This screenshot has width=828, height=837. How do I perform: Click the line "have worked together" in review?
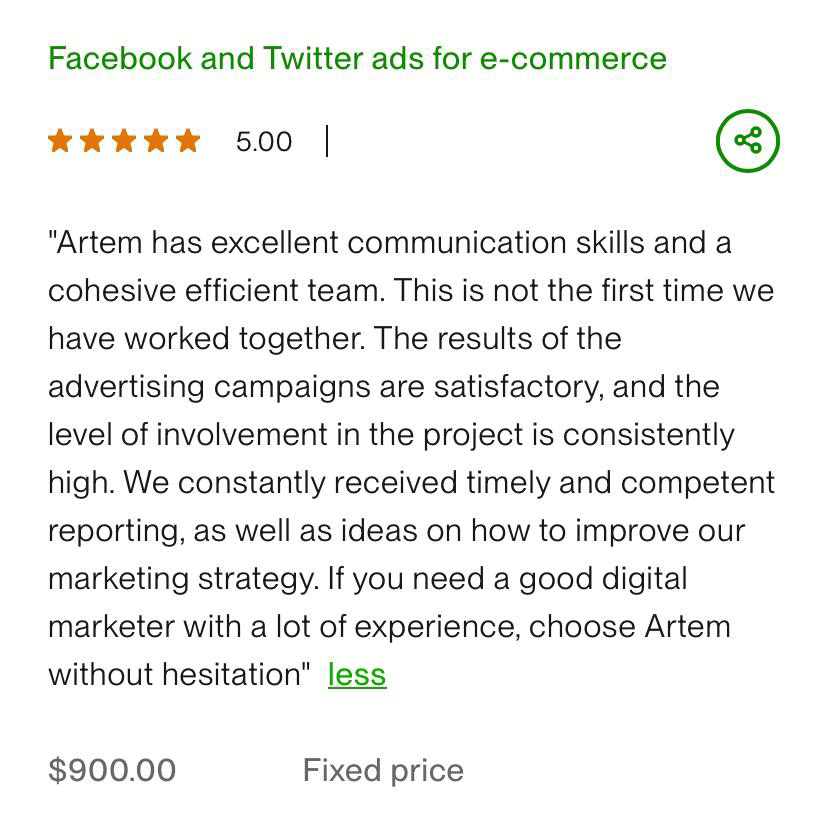click(334, 339)
